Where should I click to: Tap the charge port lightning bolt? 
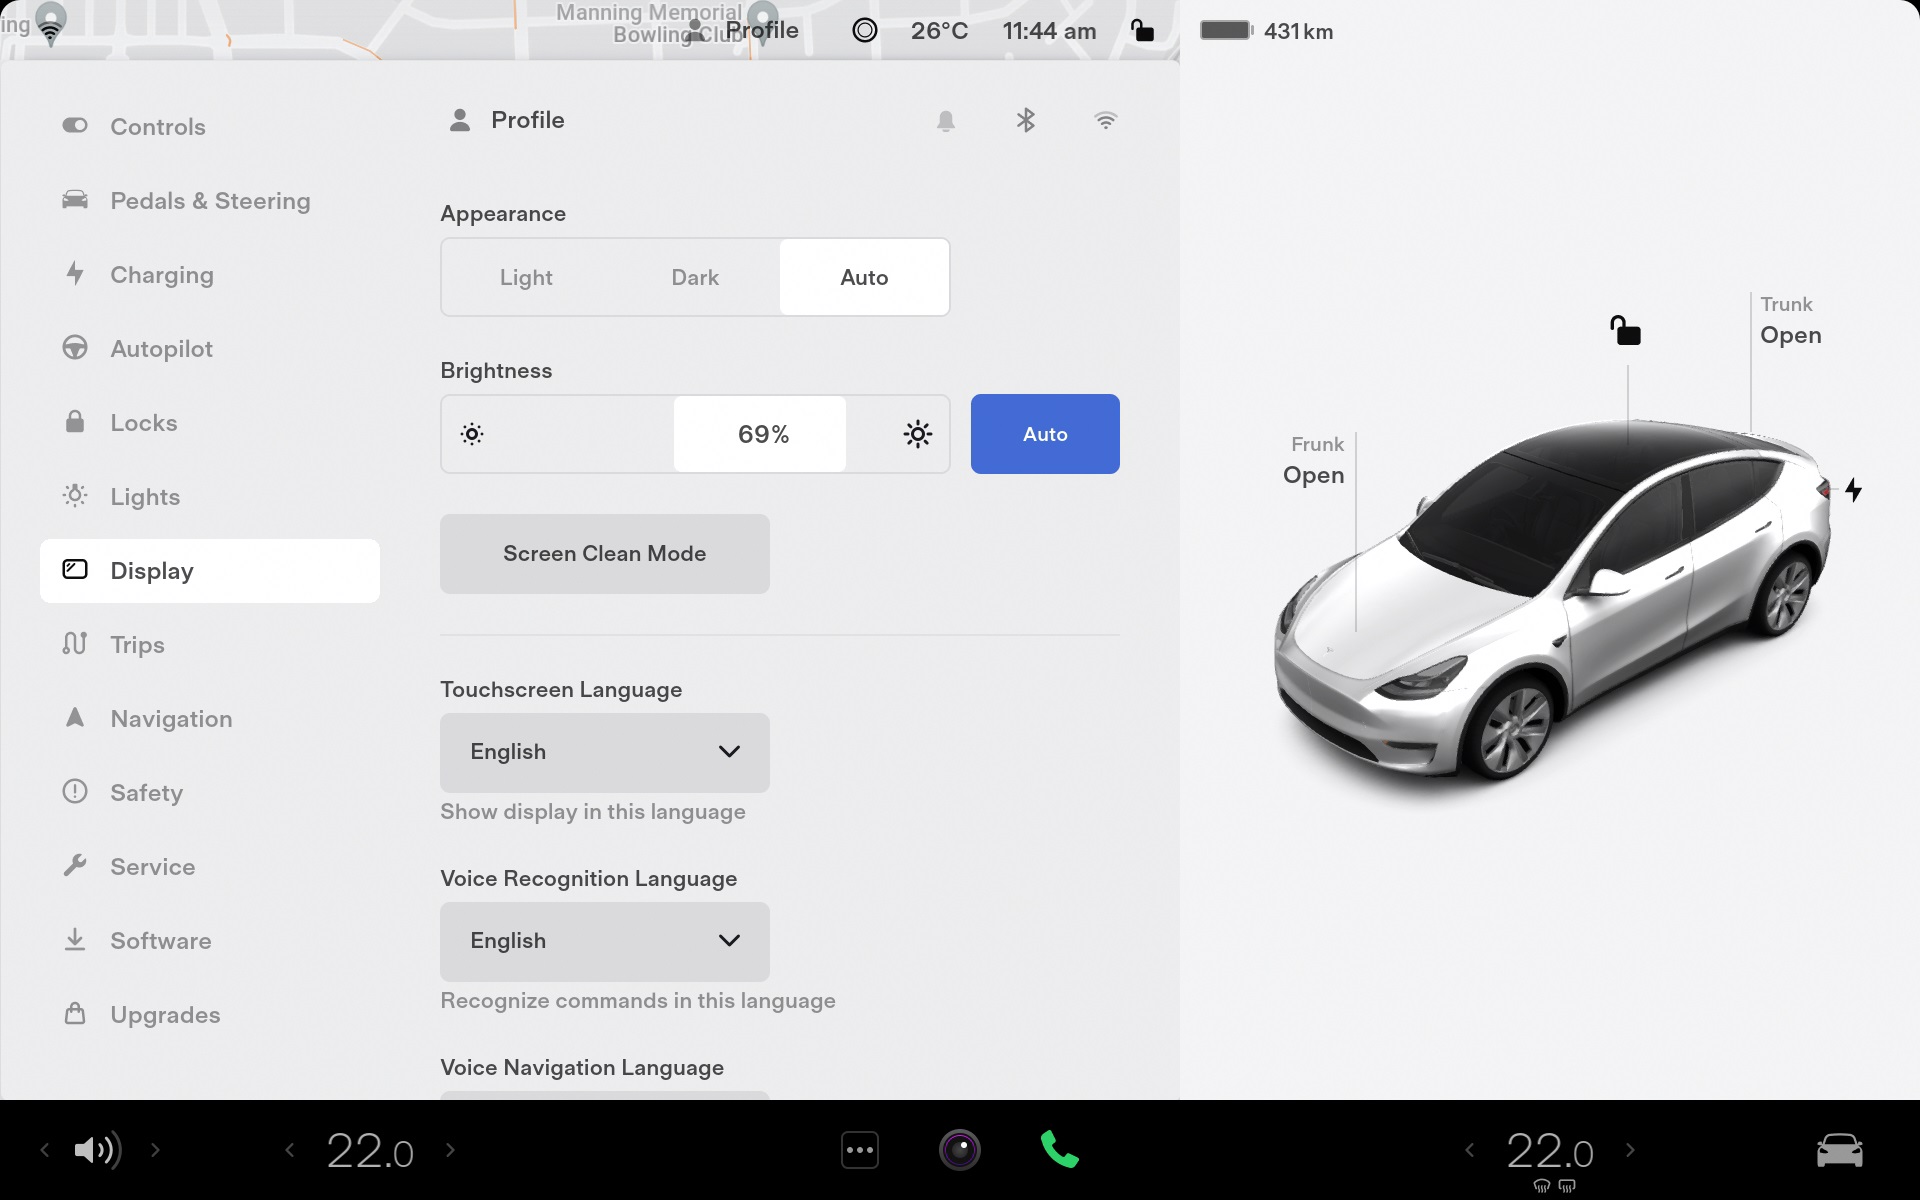click(x=1853, y=490)
